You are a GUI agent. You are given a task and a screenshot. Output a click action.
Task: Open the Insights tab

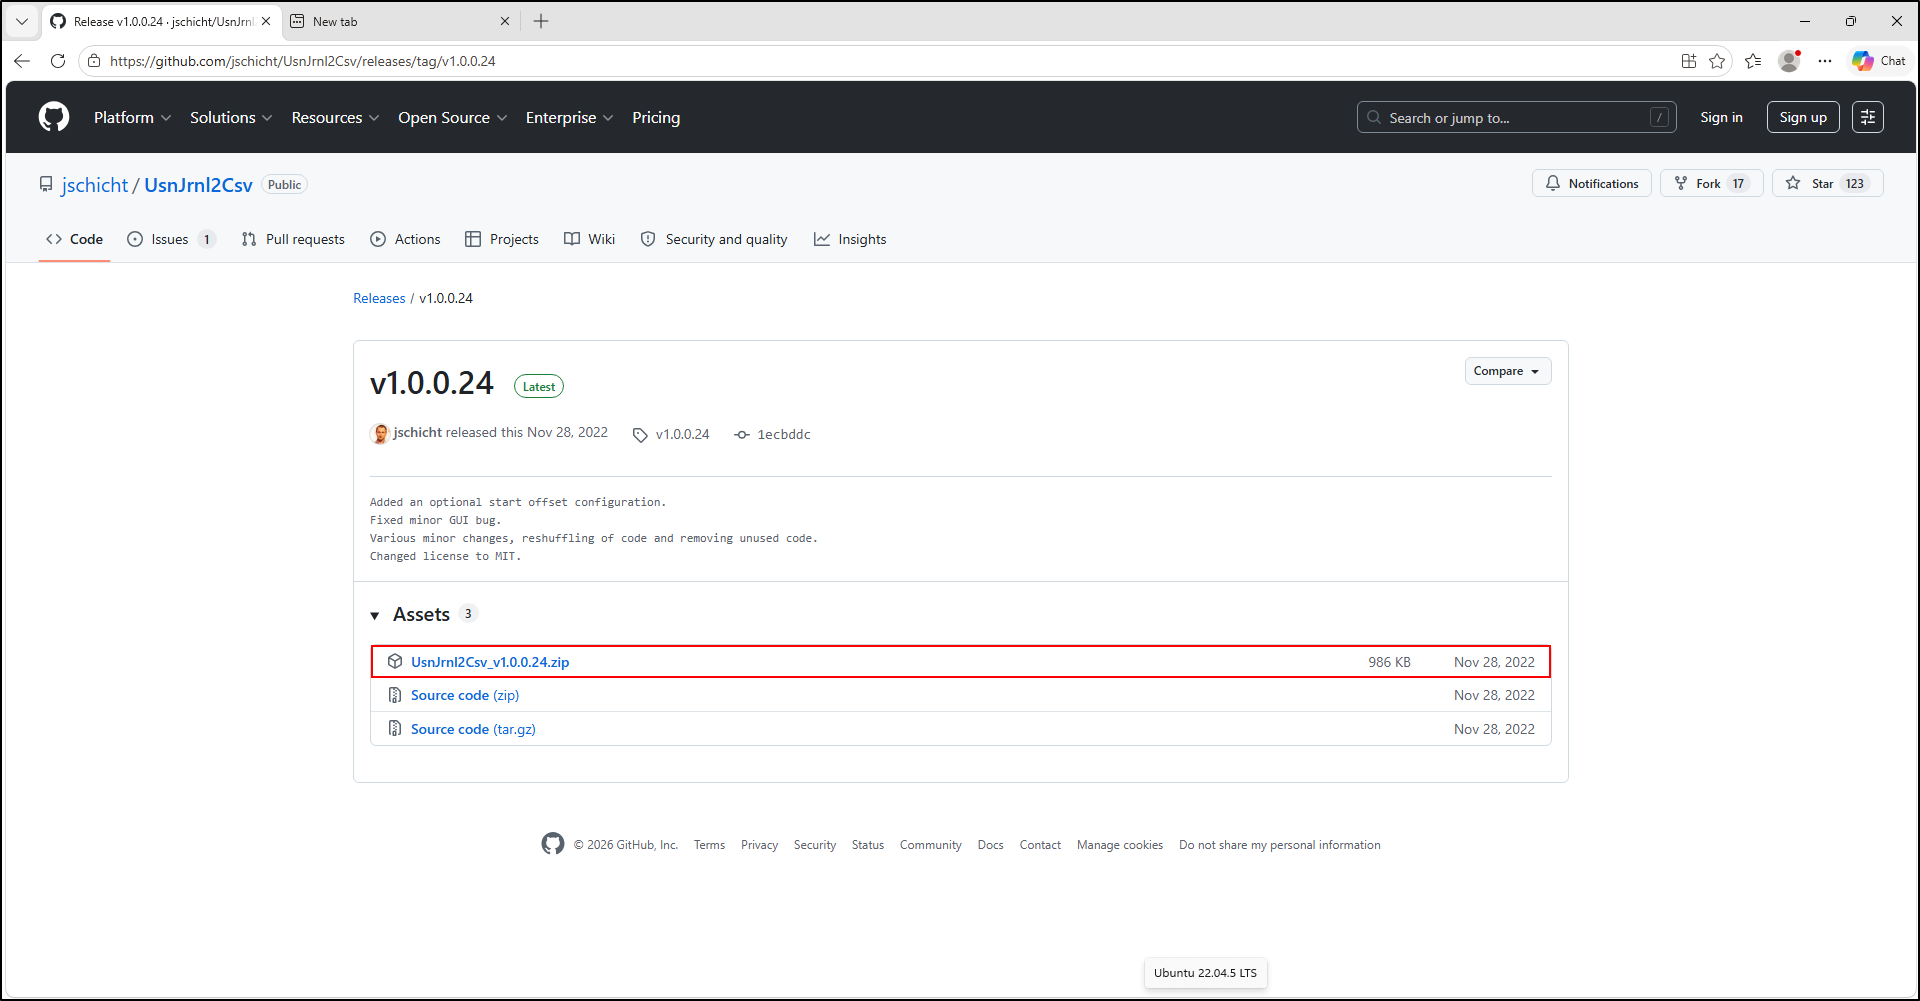850,239
